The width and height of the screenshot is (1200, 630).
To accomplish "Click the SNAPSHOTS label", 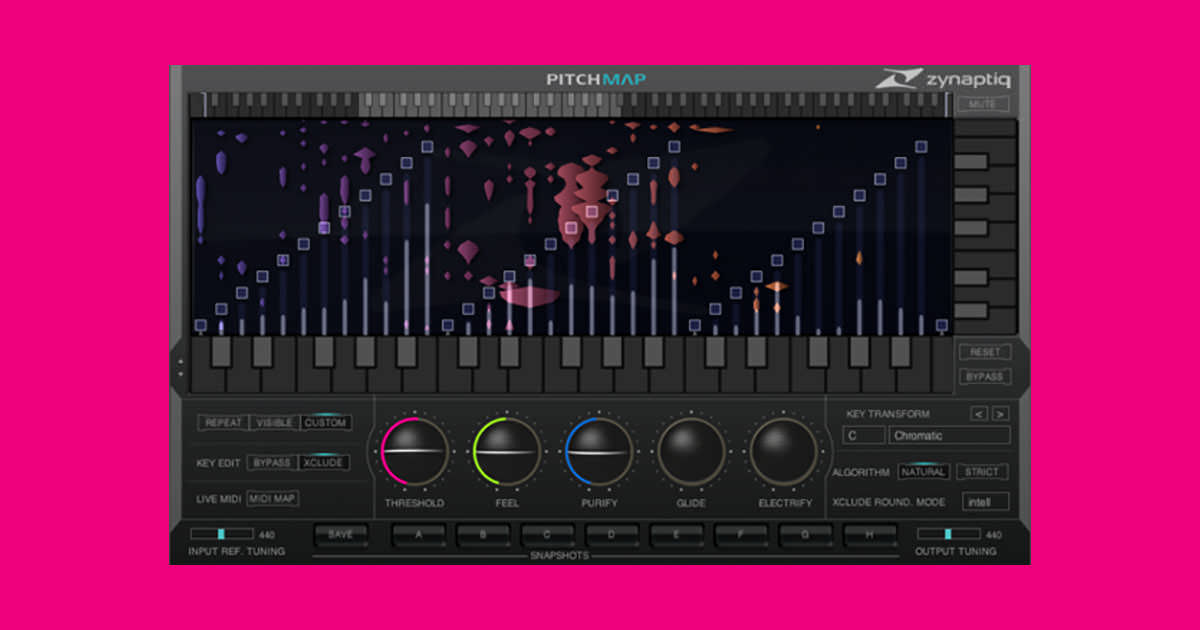I will tap(559, 556).
